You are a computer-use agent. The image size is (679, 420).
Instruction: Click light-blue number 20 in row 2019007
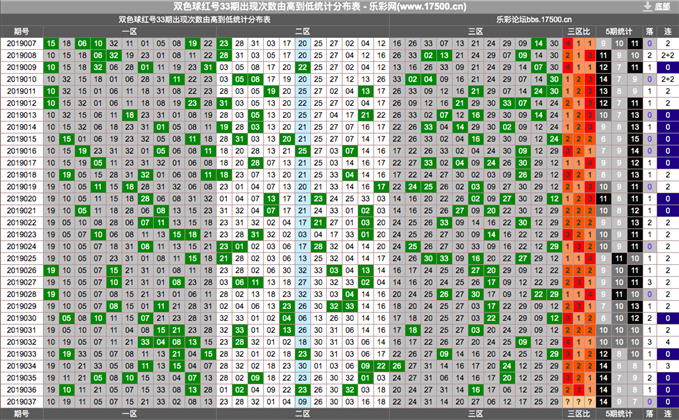[x=303, y=43]
